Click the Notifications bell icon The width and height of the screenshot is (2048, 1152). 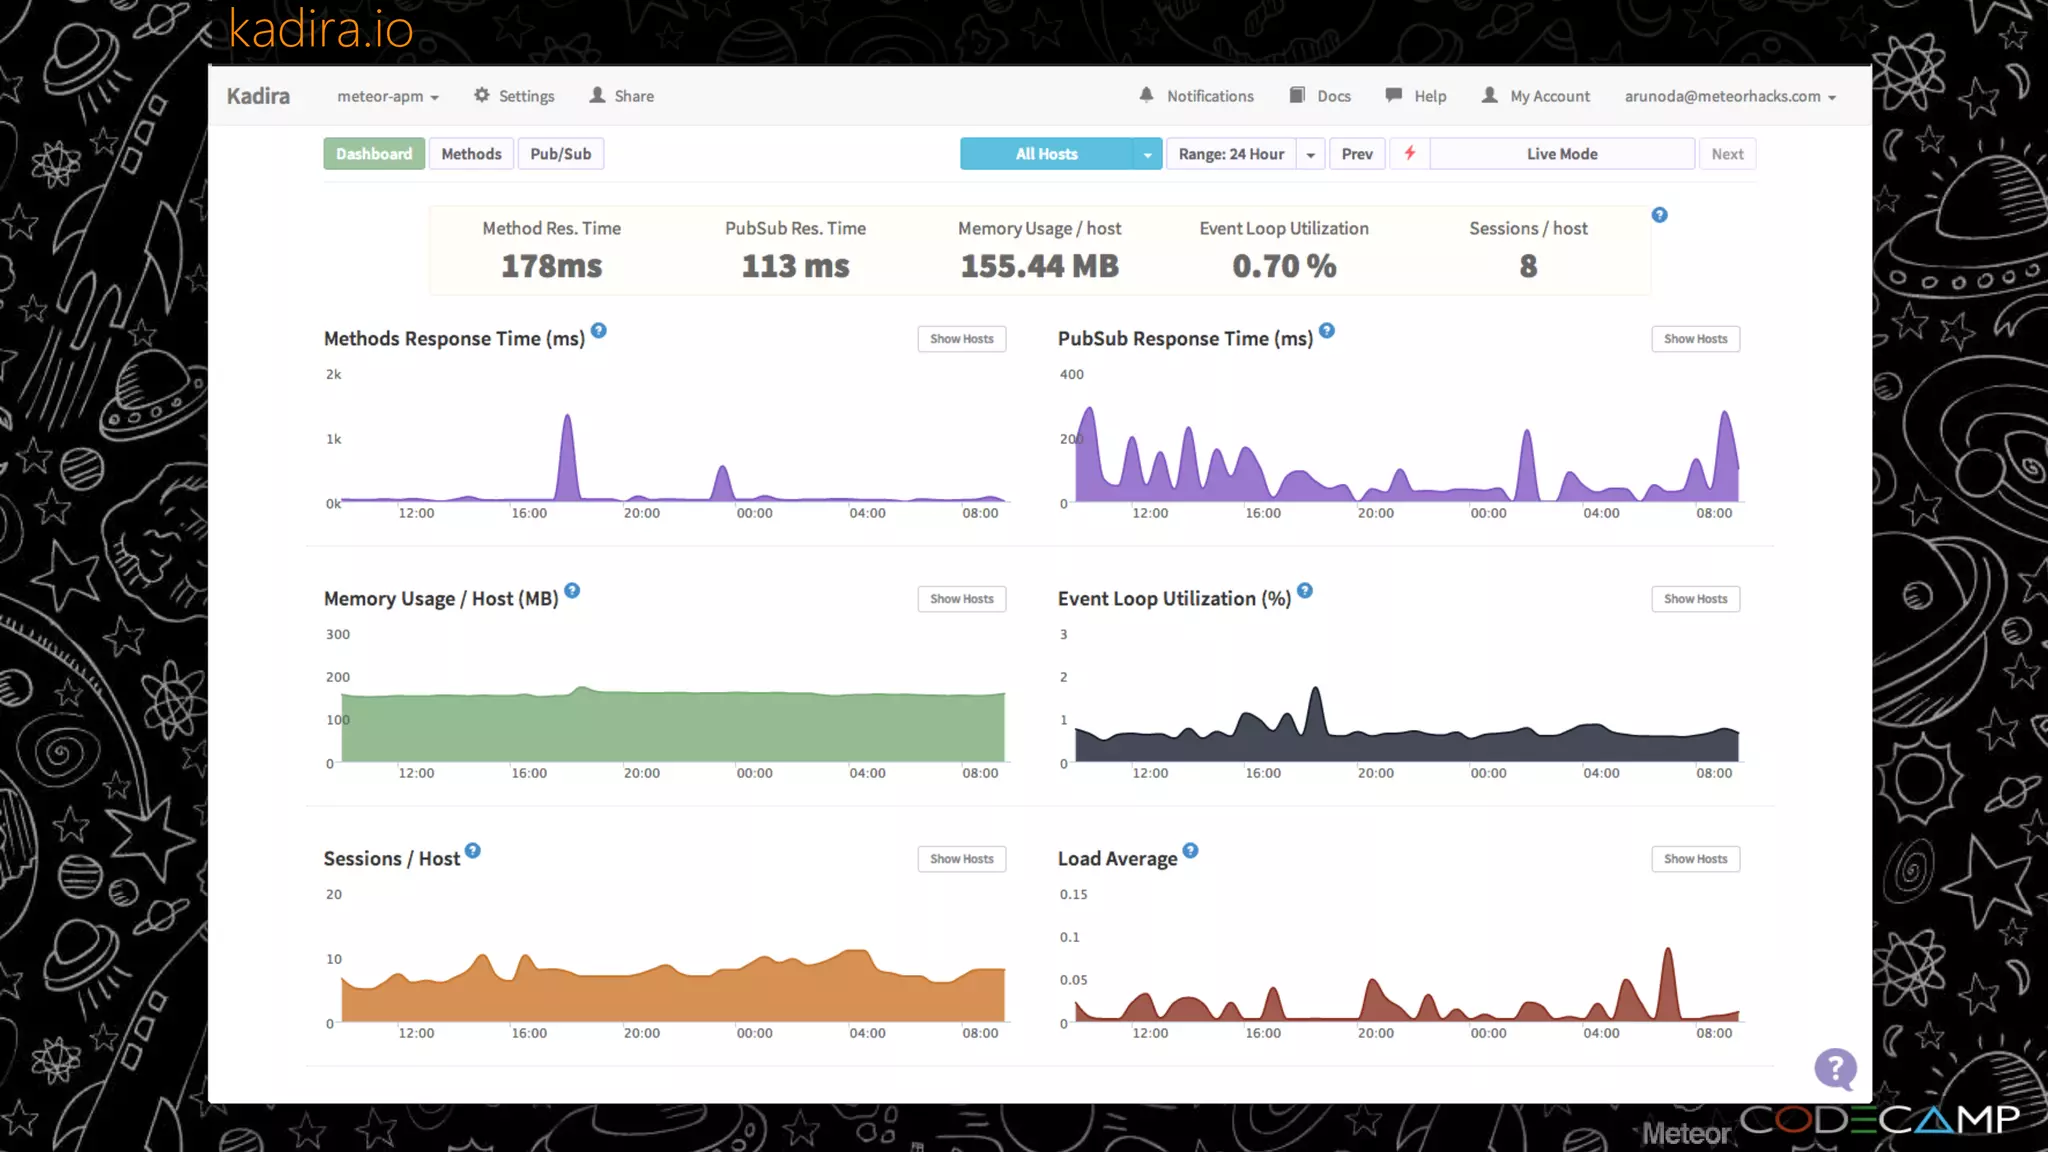1146,95
